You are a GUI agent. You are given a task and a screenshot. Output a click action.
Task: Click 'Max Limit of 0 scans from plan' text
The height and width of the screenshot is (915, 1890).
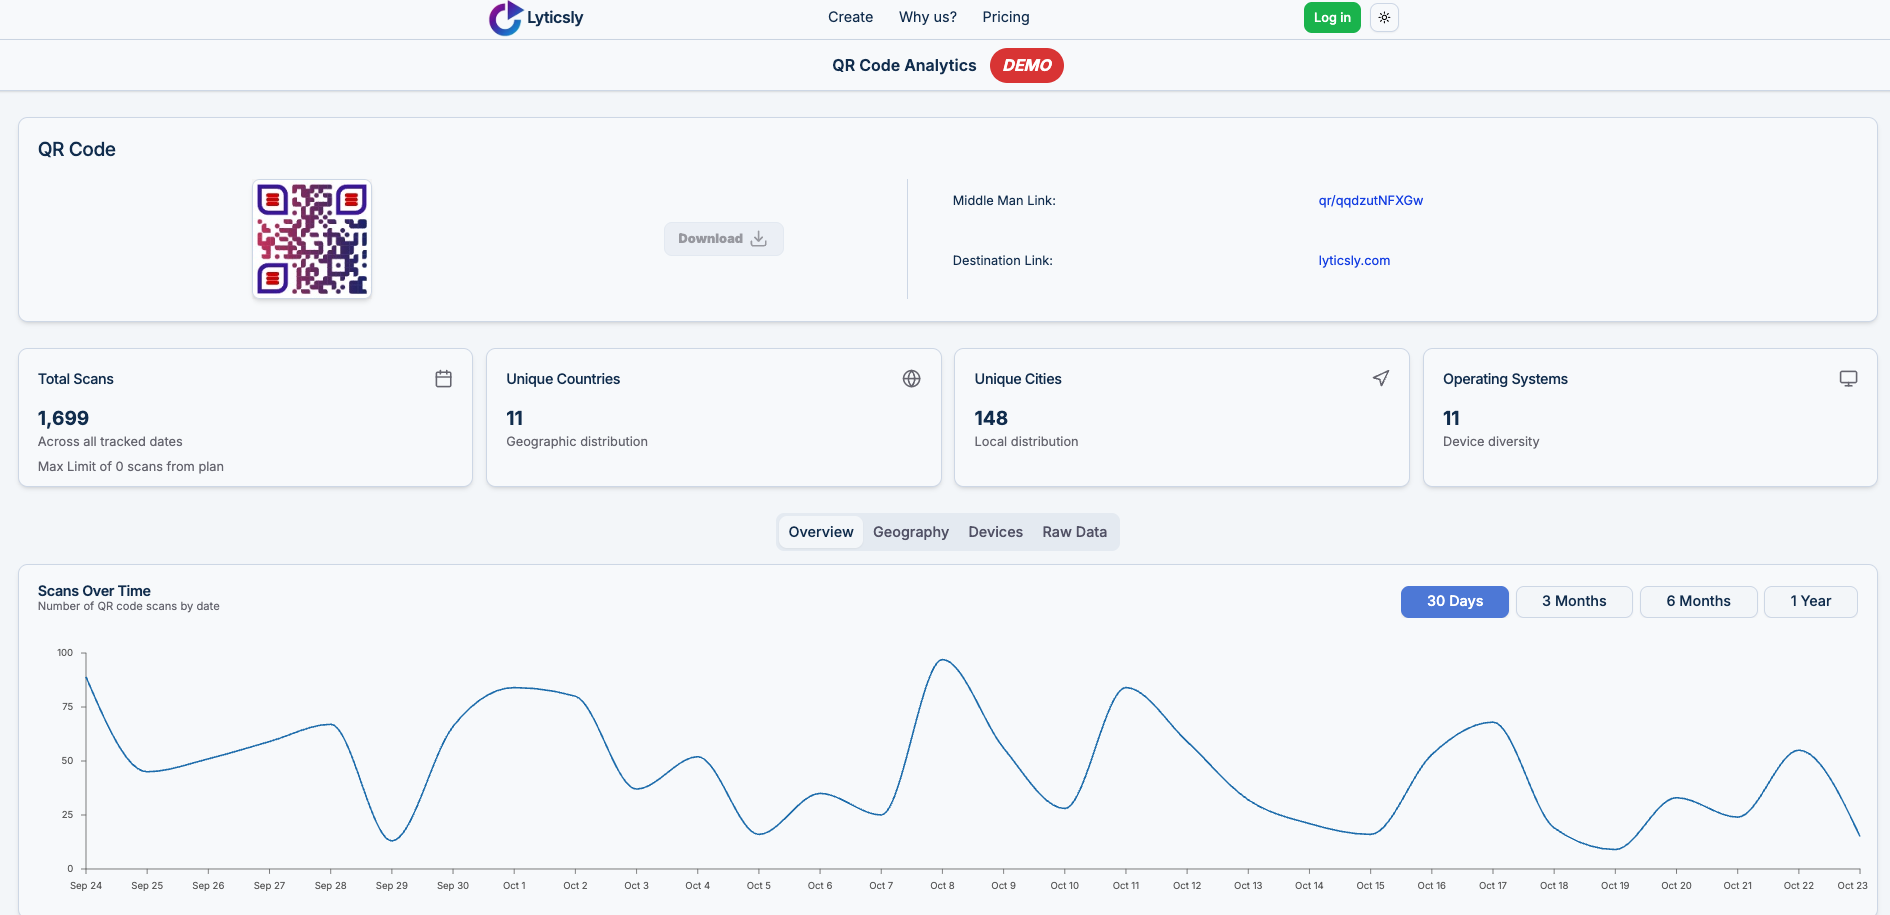coord(131,467)
